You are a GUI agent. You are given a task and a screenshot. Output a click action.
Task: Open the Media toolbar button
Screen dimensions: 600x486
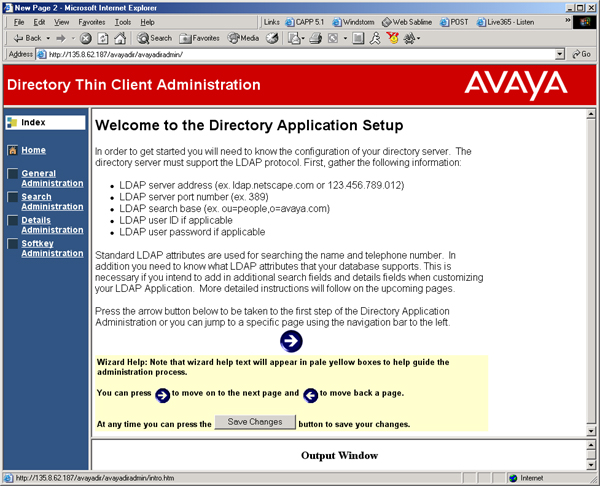tap(244, 38)
